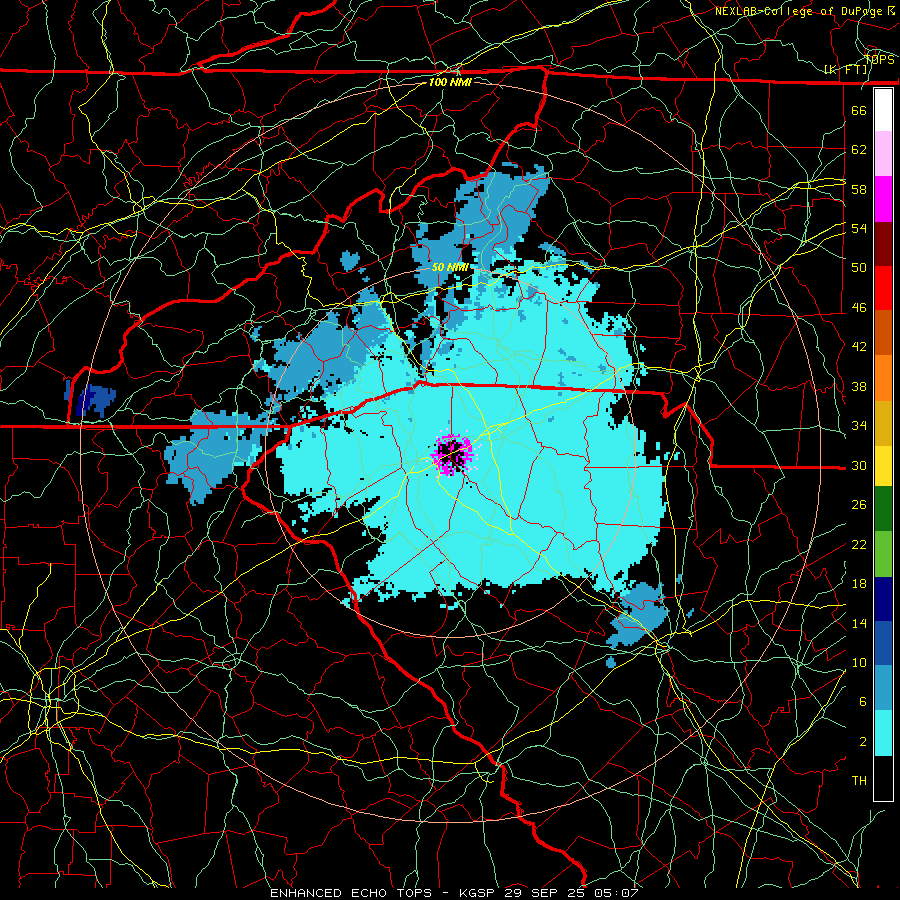The image size is (900, 900).
Task: Click the legend value '30'
Action: point(859,465)
